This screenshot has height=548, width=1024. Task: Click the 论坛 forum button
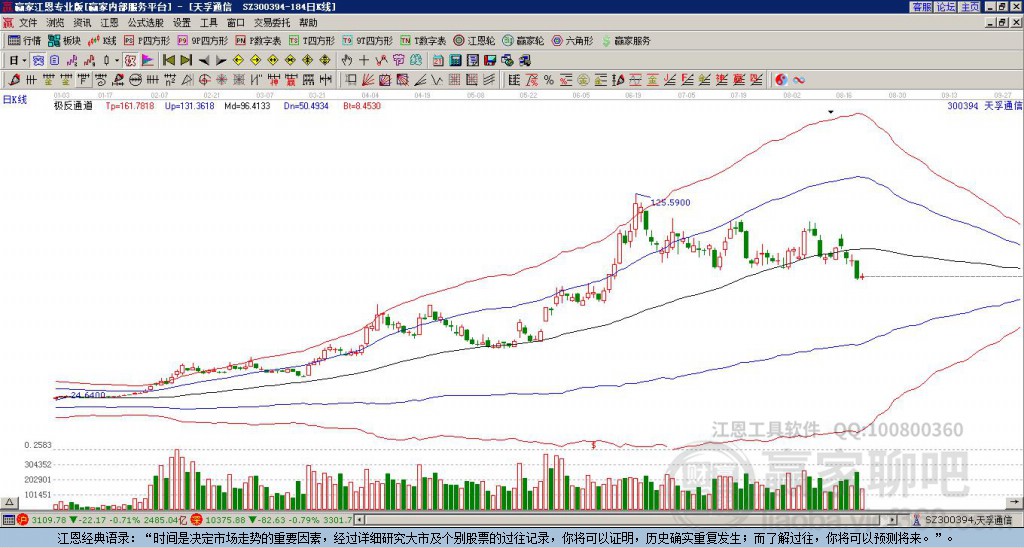click(945, 7)
